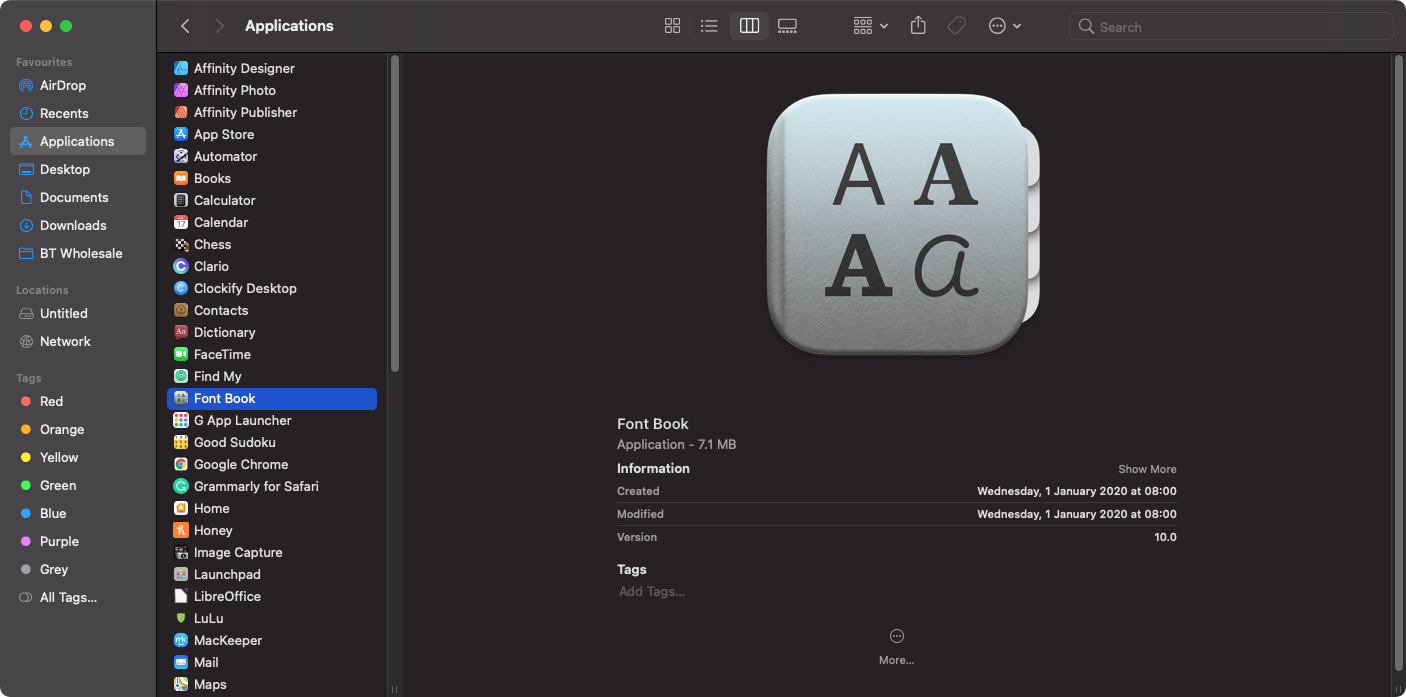Select the Calculator app icon
The image size is (1406, 697).
[x=181, y=200]
